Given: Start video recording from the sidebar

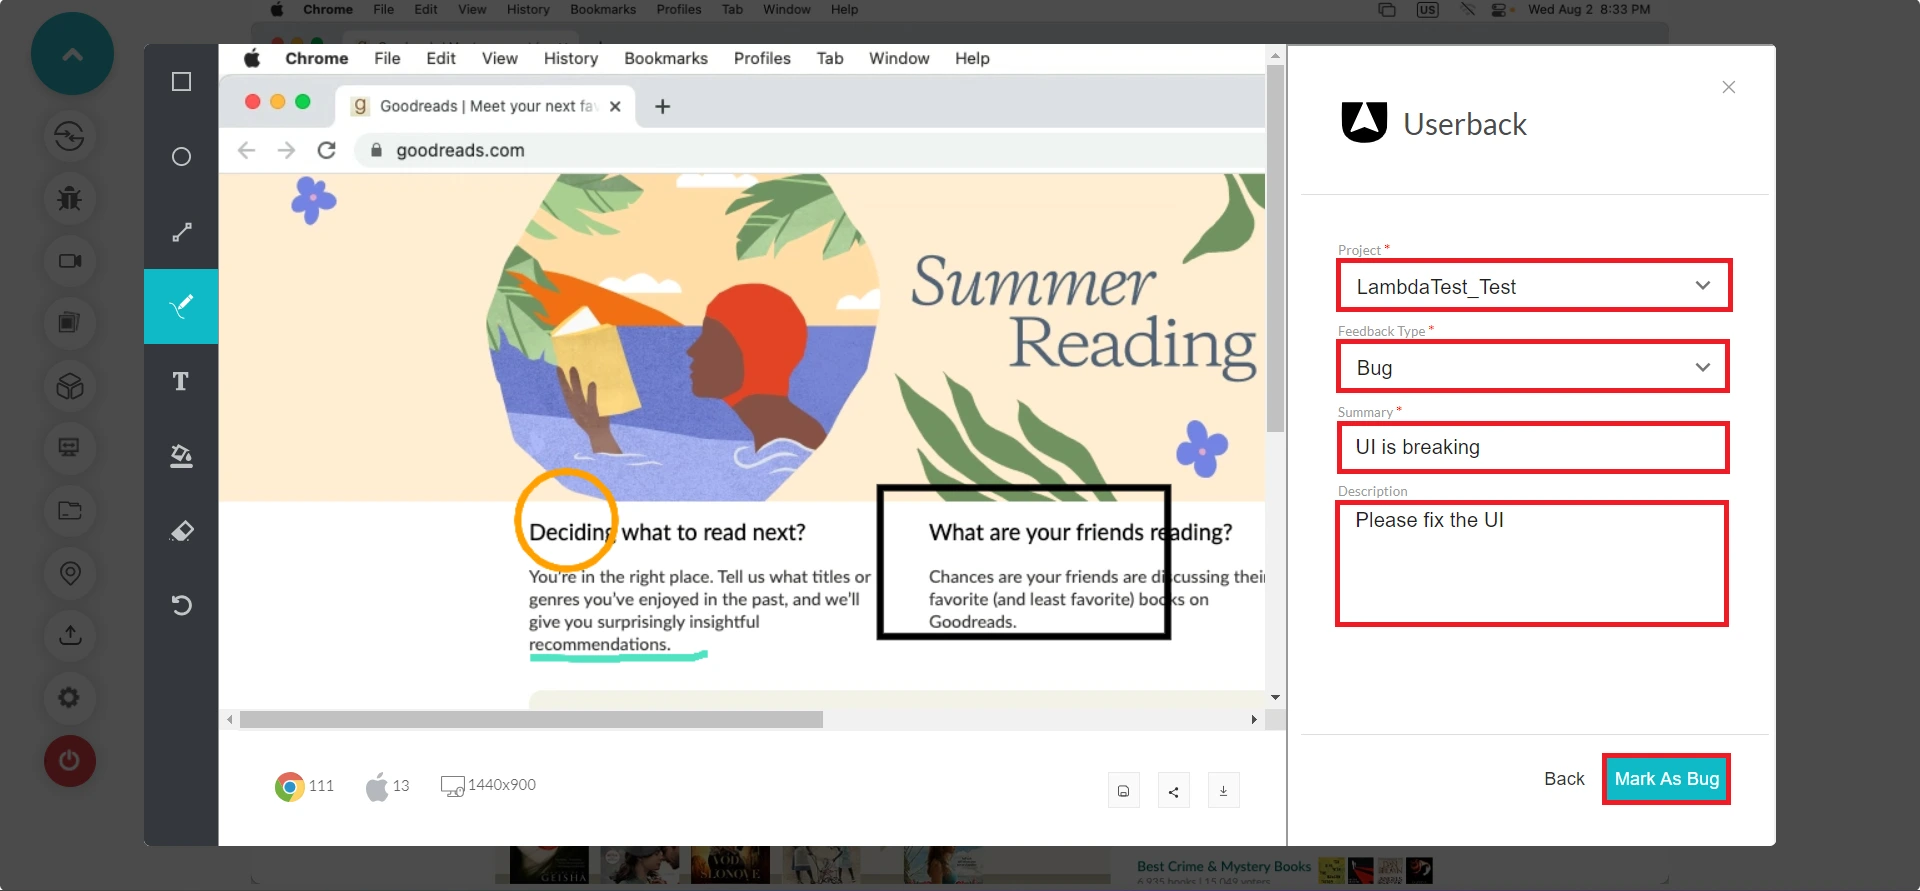Looking at the screenshot, I should pos(69,261).
